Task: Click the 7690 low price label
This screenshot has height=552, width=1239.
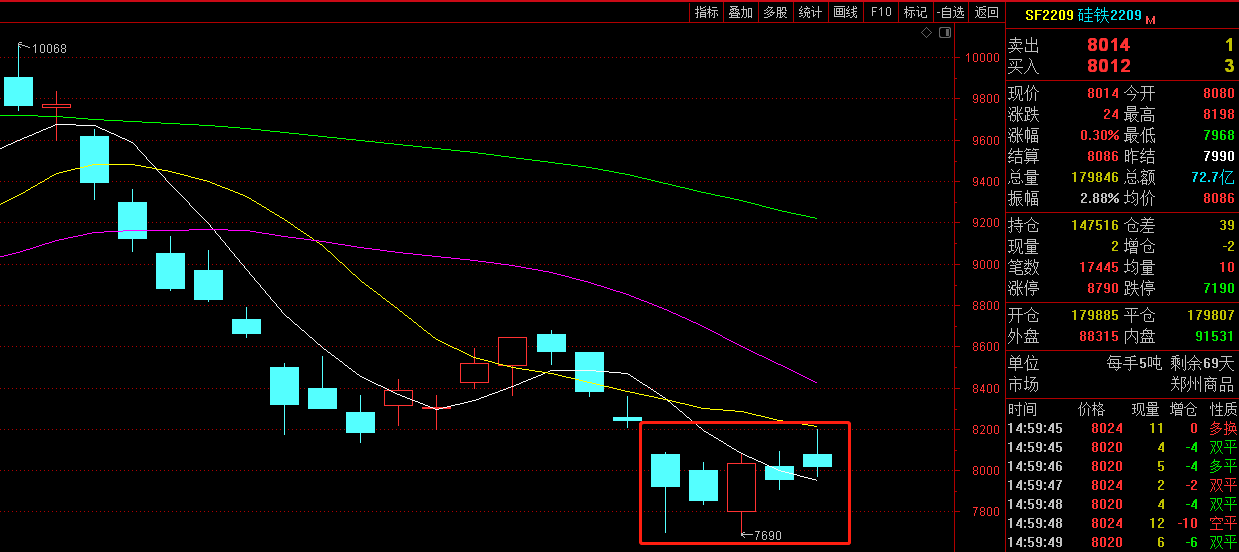Action: coord(764,535)
